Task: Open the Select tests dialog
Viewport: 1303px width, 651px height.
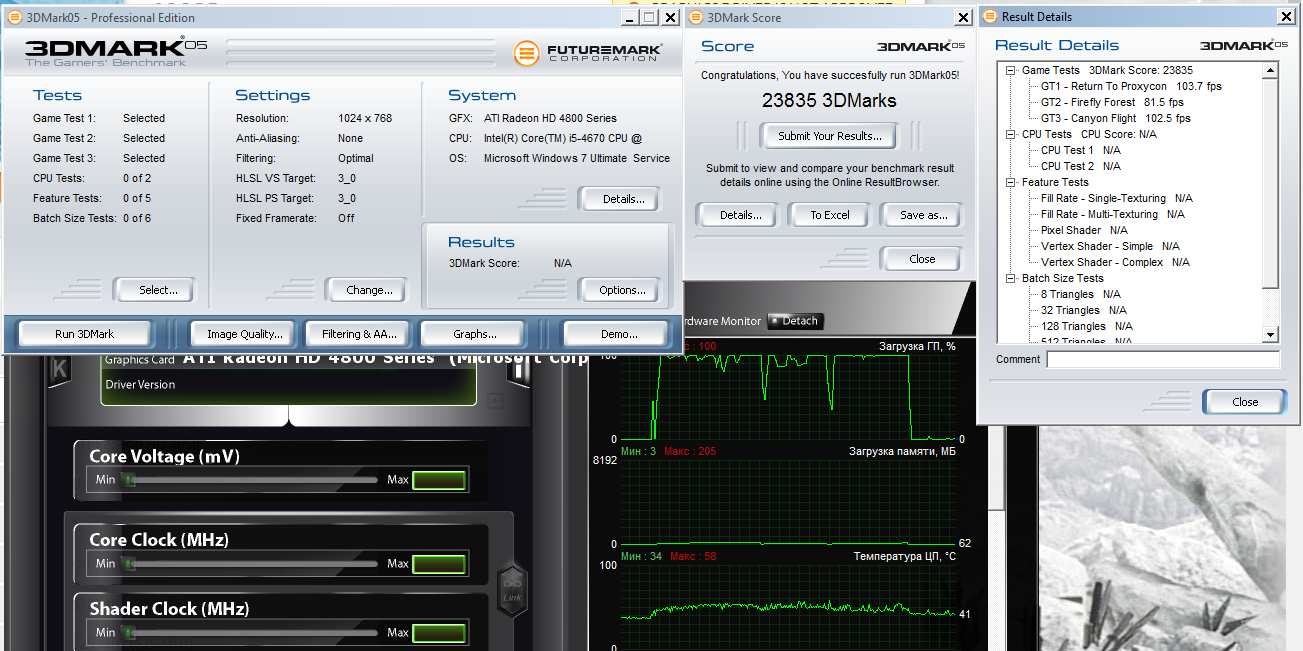Action: click(x=154, y=290)
